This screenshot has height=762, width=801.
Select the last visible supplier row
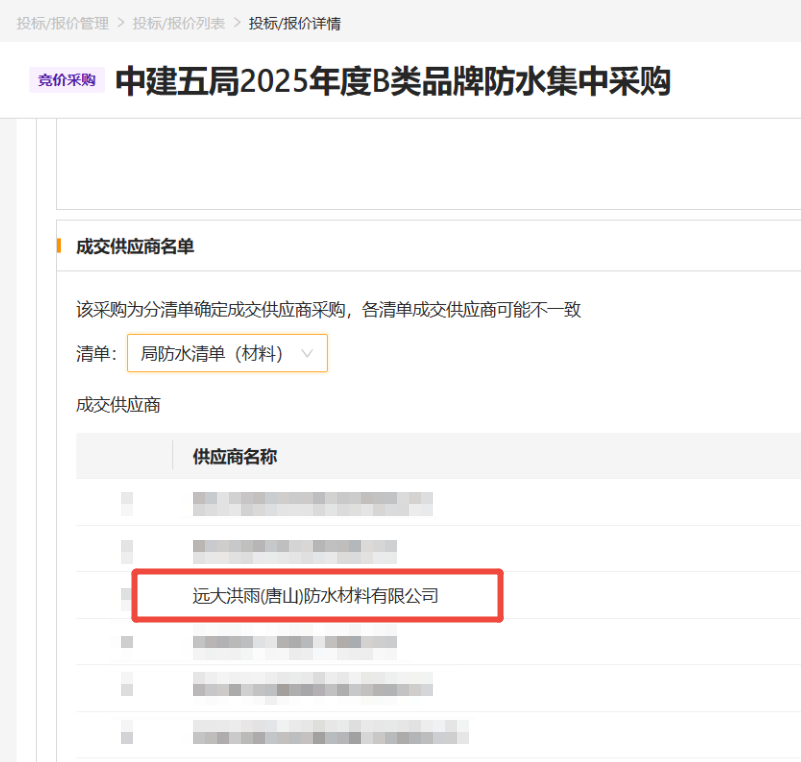coord(330,733)
